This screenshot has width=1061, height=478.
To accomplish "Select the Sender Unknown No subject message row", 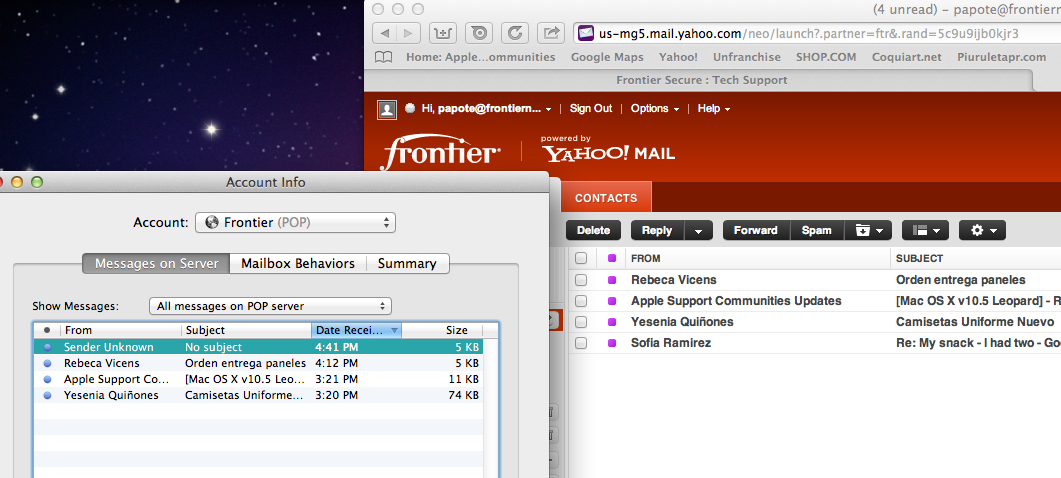I will (258, 347).
